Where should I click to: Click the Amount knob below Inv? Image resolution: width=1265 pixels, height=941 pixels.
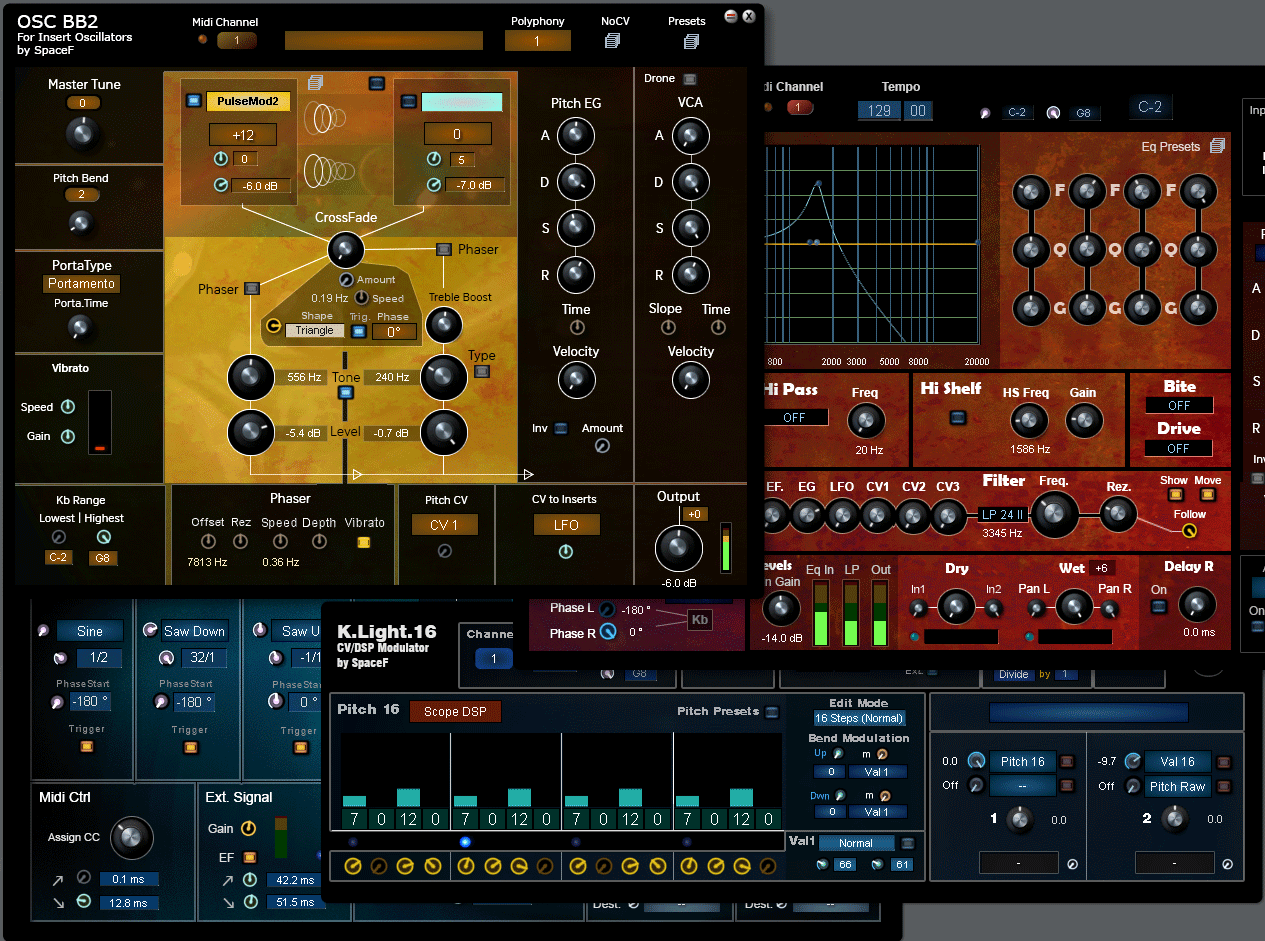coord(601,446)
